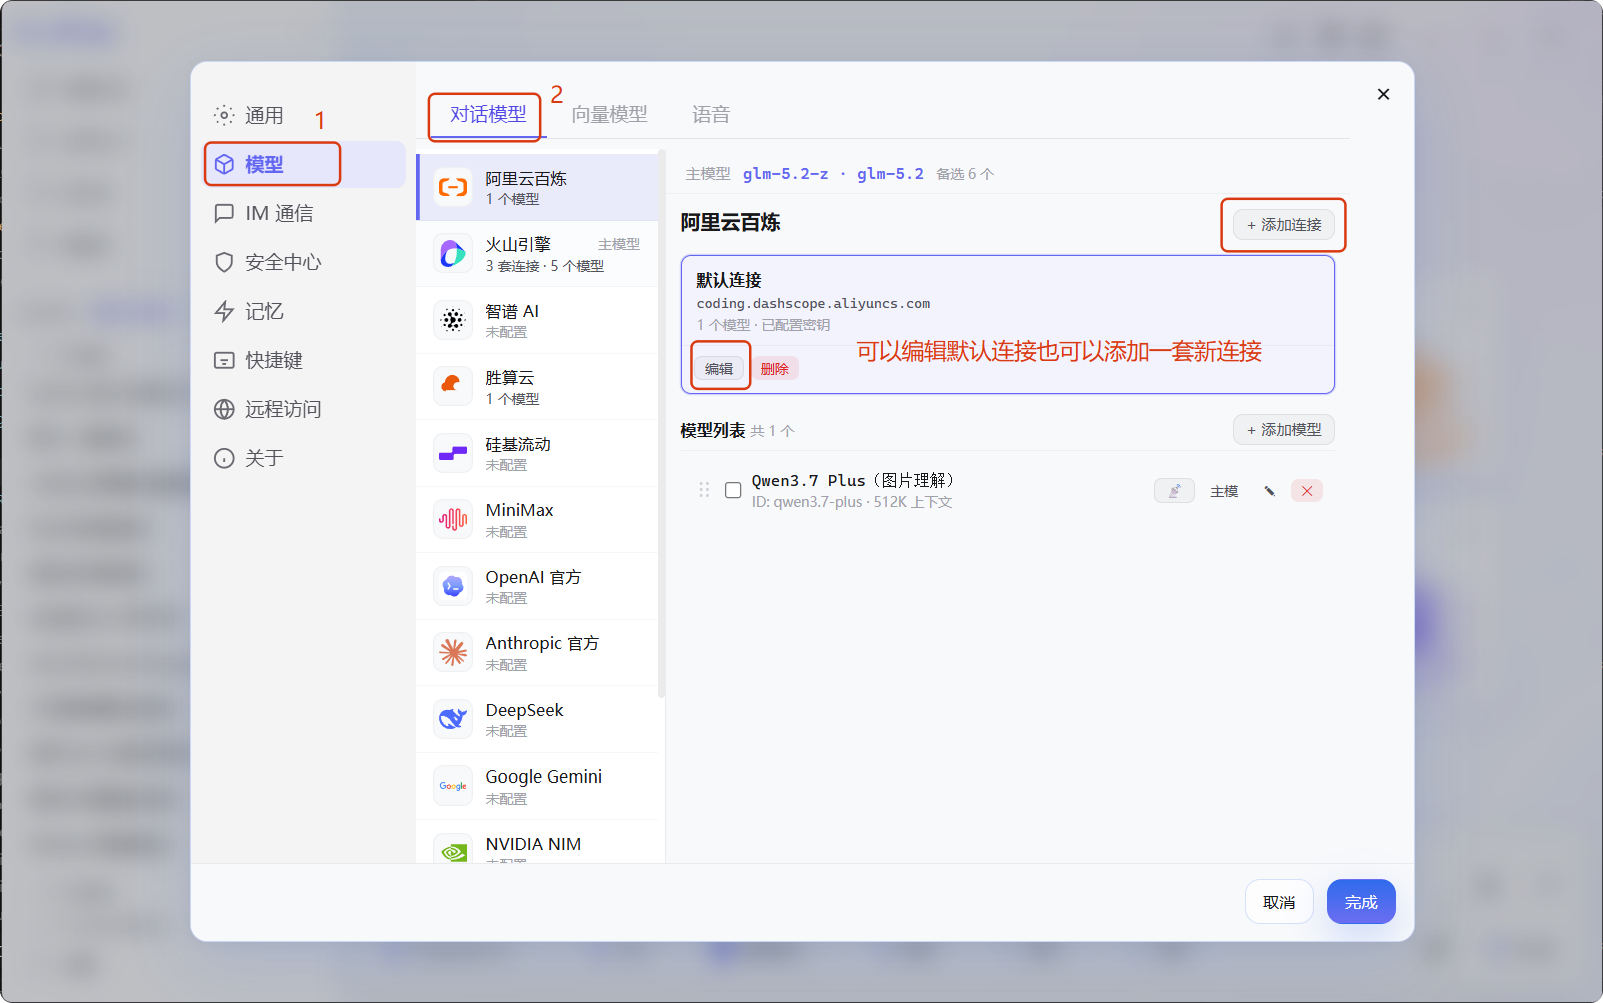Click the chat bubble icon for IM 通信
Viewport: 1603px width, 1003px height.
tap(224, 213)
